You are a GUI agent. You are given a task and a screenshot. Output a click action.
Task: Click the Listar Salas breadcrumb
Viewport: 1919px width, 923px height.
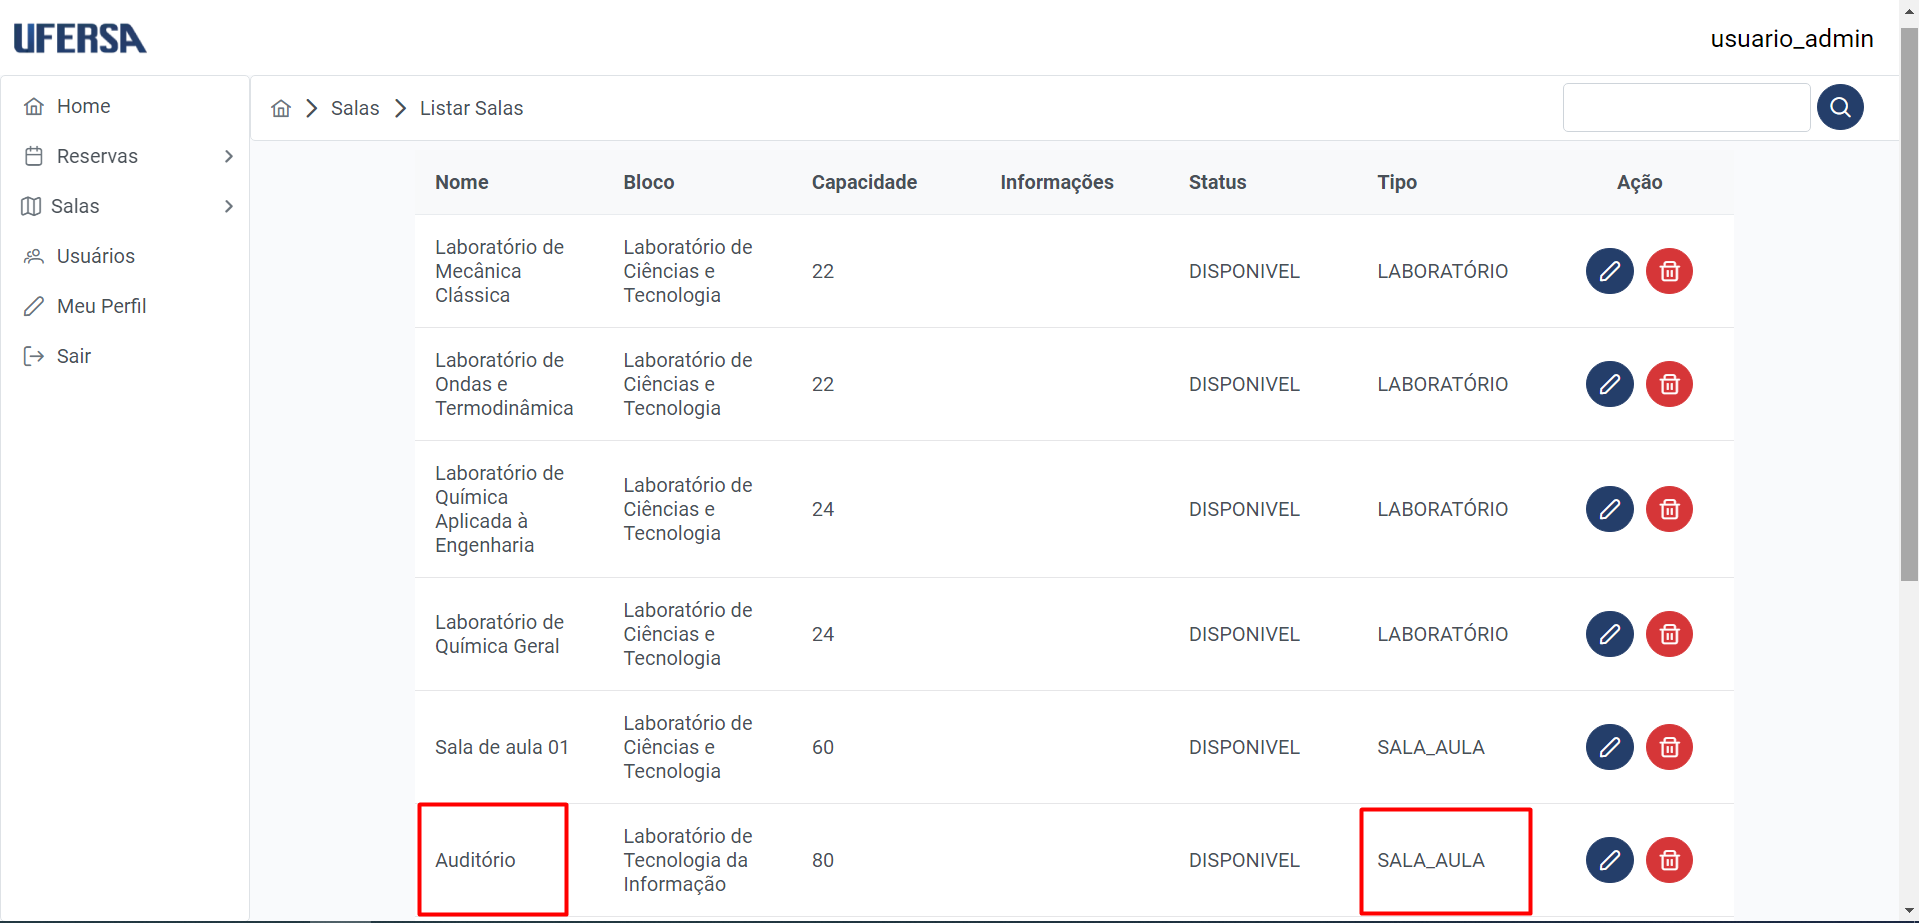(x=471, y=108)
